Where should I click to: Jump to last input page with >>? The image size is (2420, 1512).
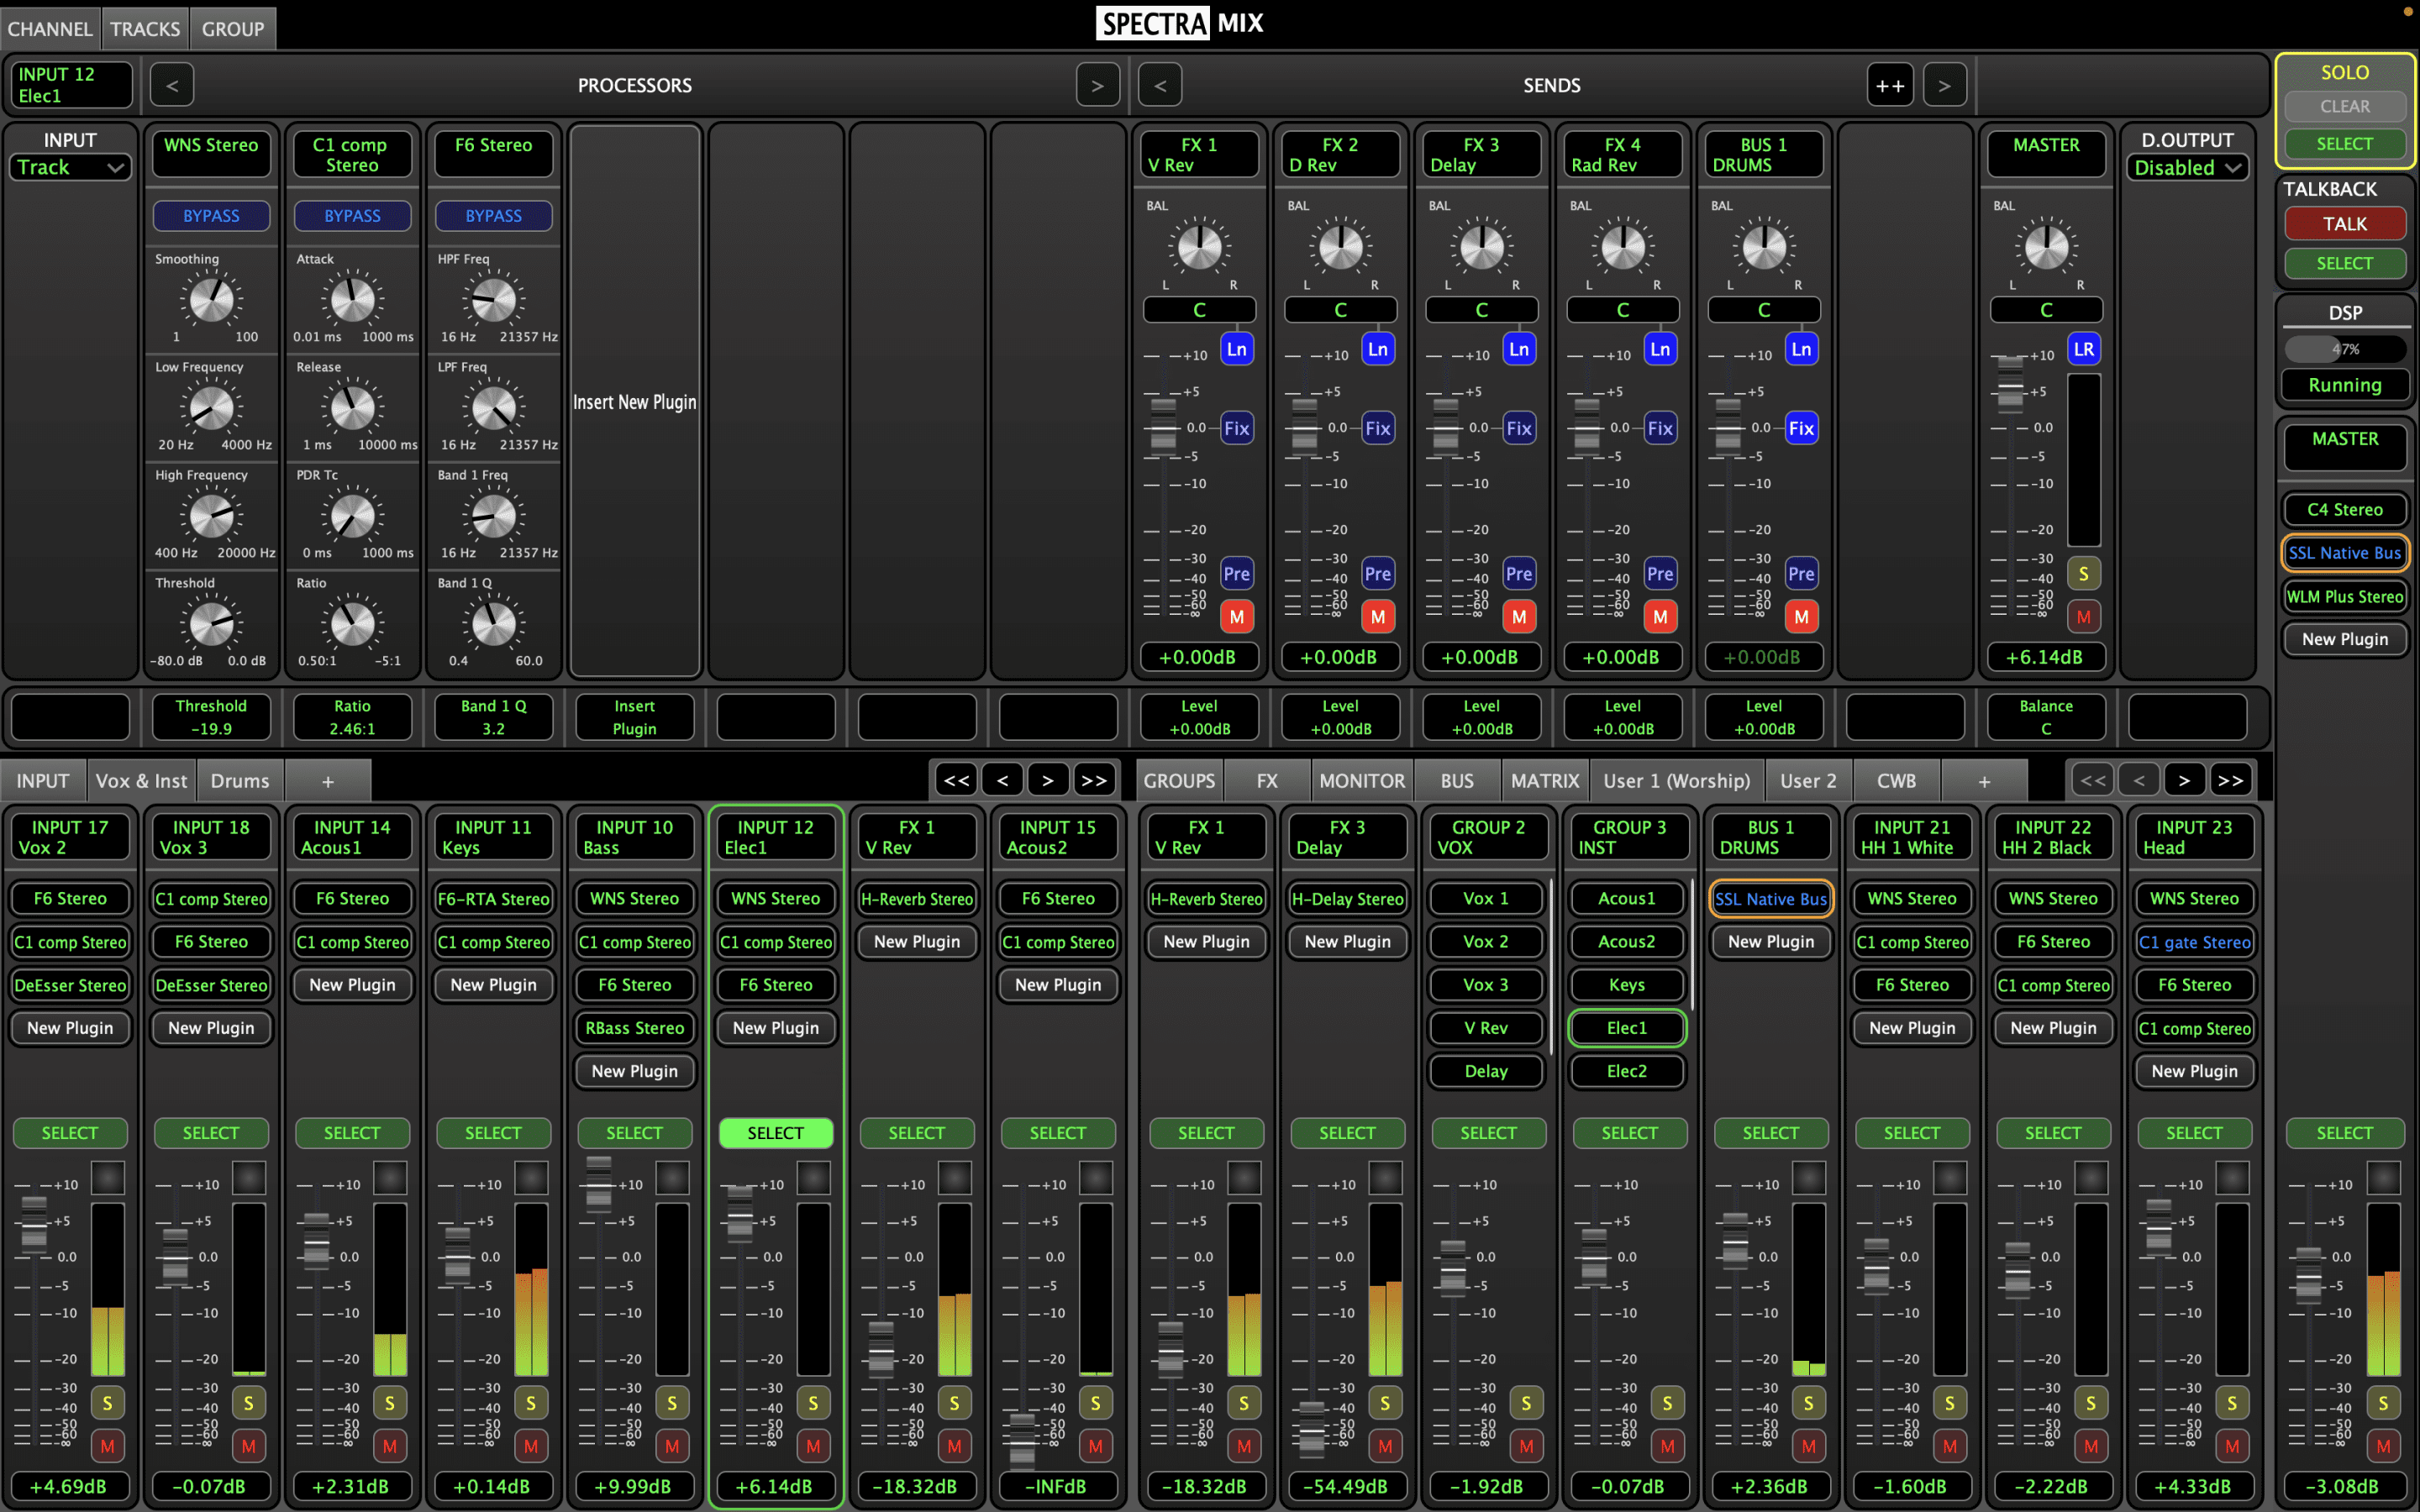(x=1093, y=780)
